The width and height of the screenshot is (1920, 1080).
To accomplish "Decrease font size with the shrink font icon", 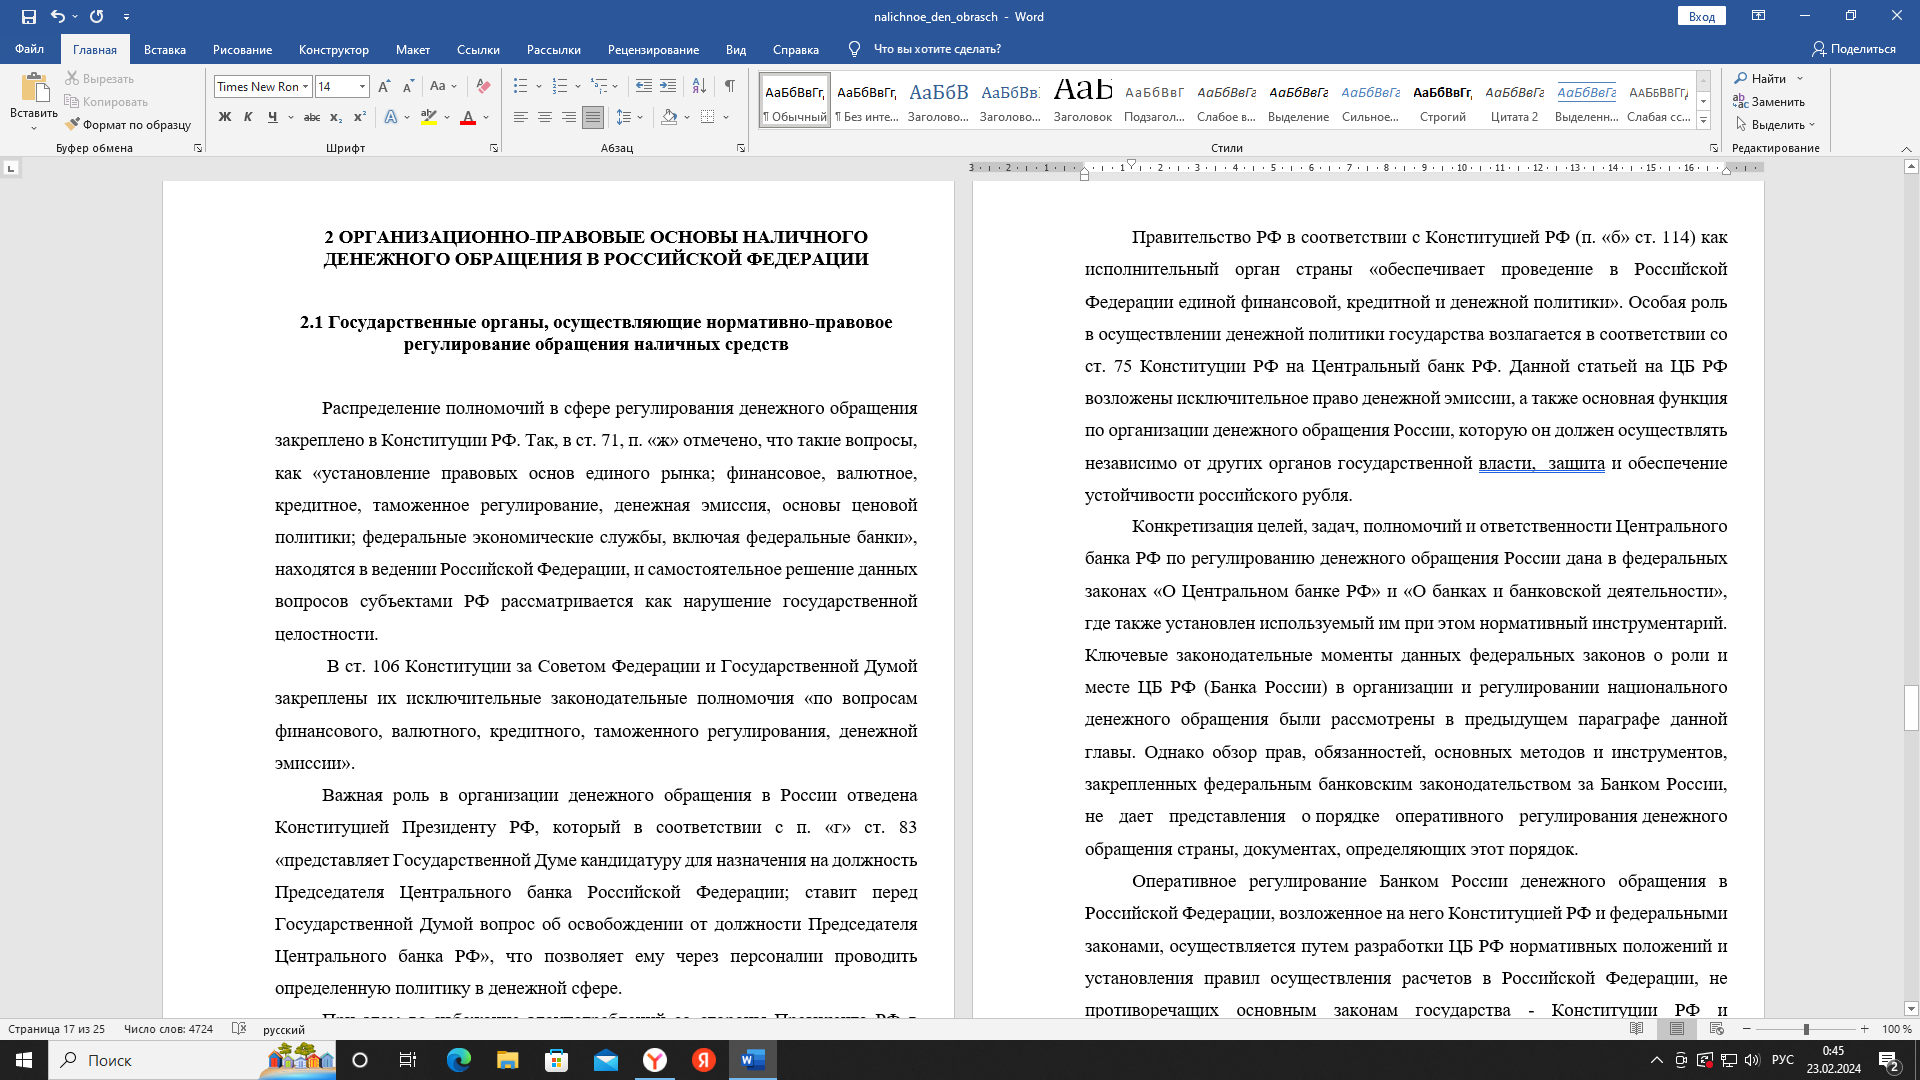I will click(x=409, y=87).
